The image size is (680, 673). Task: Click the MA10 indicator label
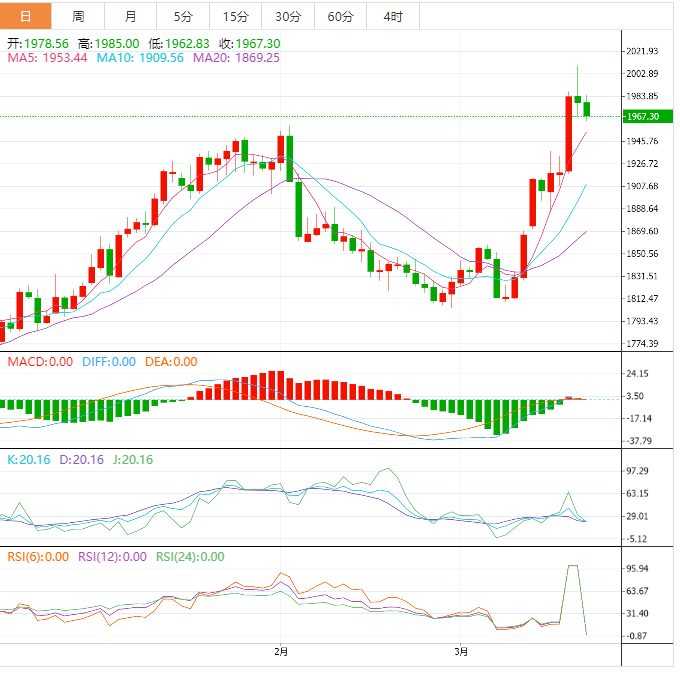pyautogui.click(x=140, y=58)
